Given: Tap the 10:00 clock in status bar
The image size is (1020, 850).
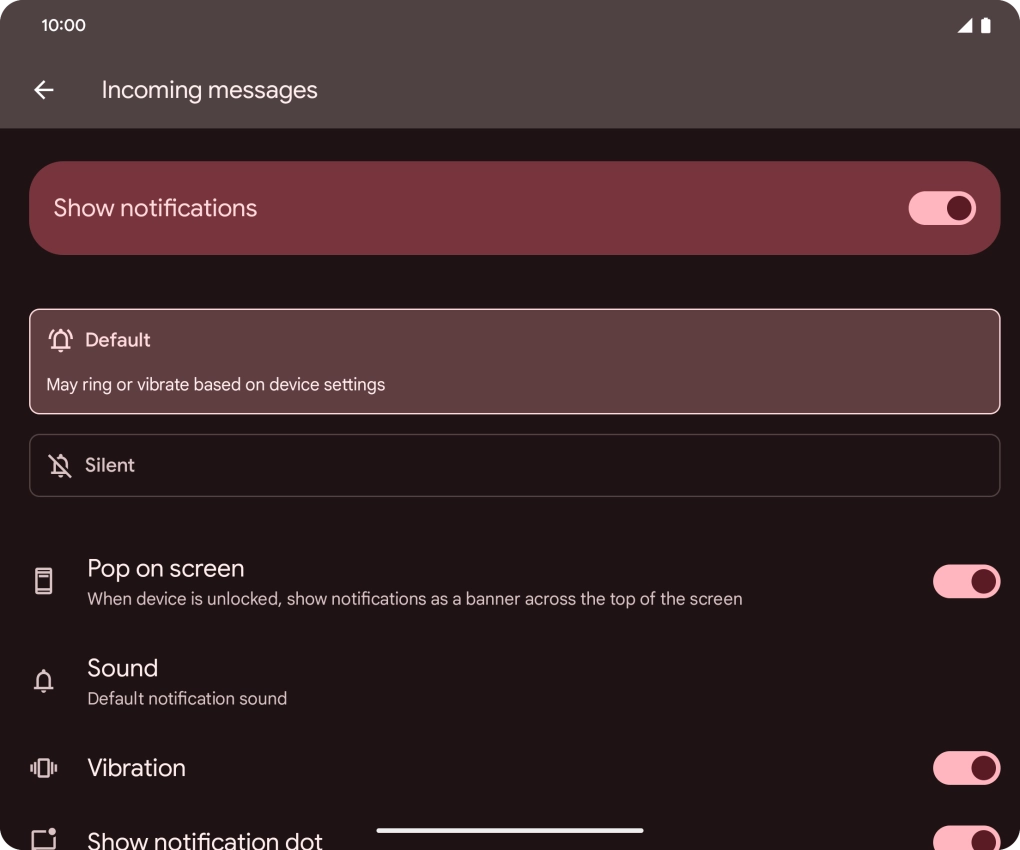Looking at the screenshot, I should 63,26.
